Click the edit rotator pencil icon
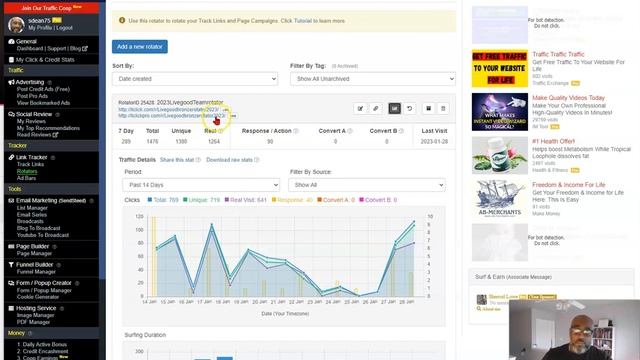Viewport: 640px width, 360px height. 360,109
